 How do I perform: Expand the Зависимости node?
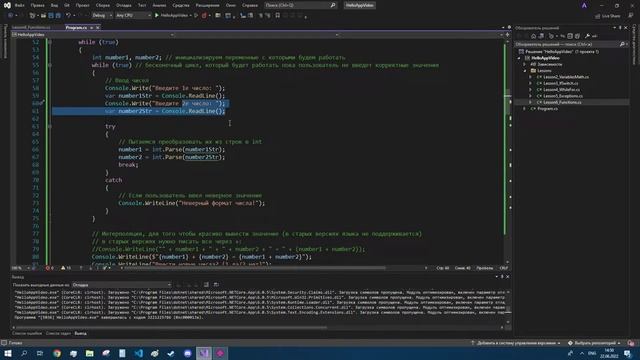pos(524,64)
